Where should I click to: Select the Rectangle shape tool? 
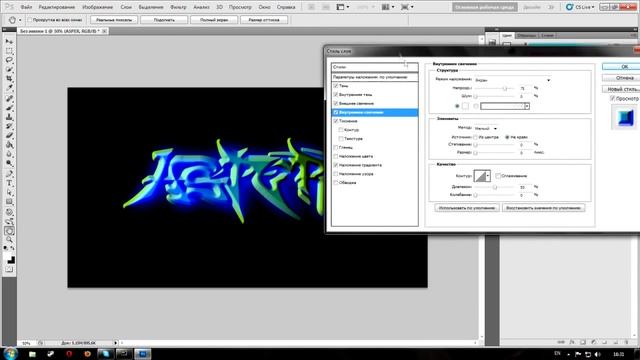(x=9, y=202)
